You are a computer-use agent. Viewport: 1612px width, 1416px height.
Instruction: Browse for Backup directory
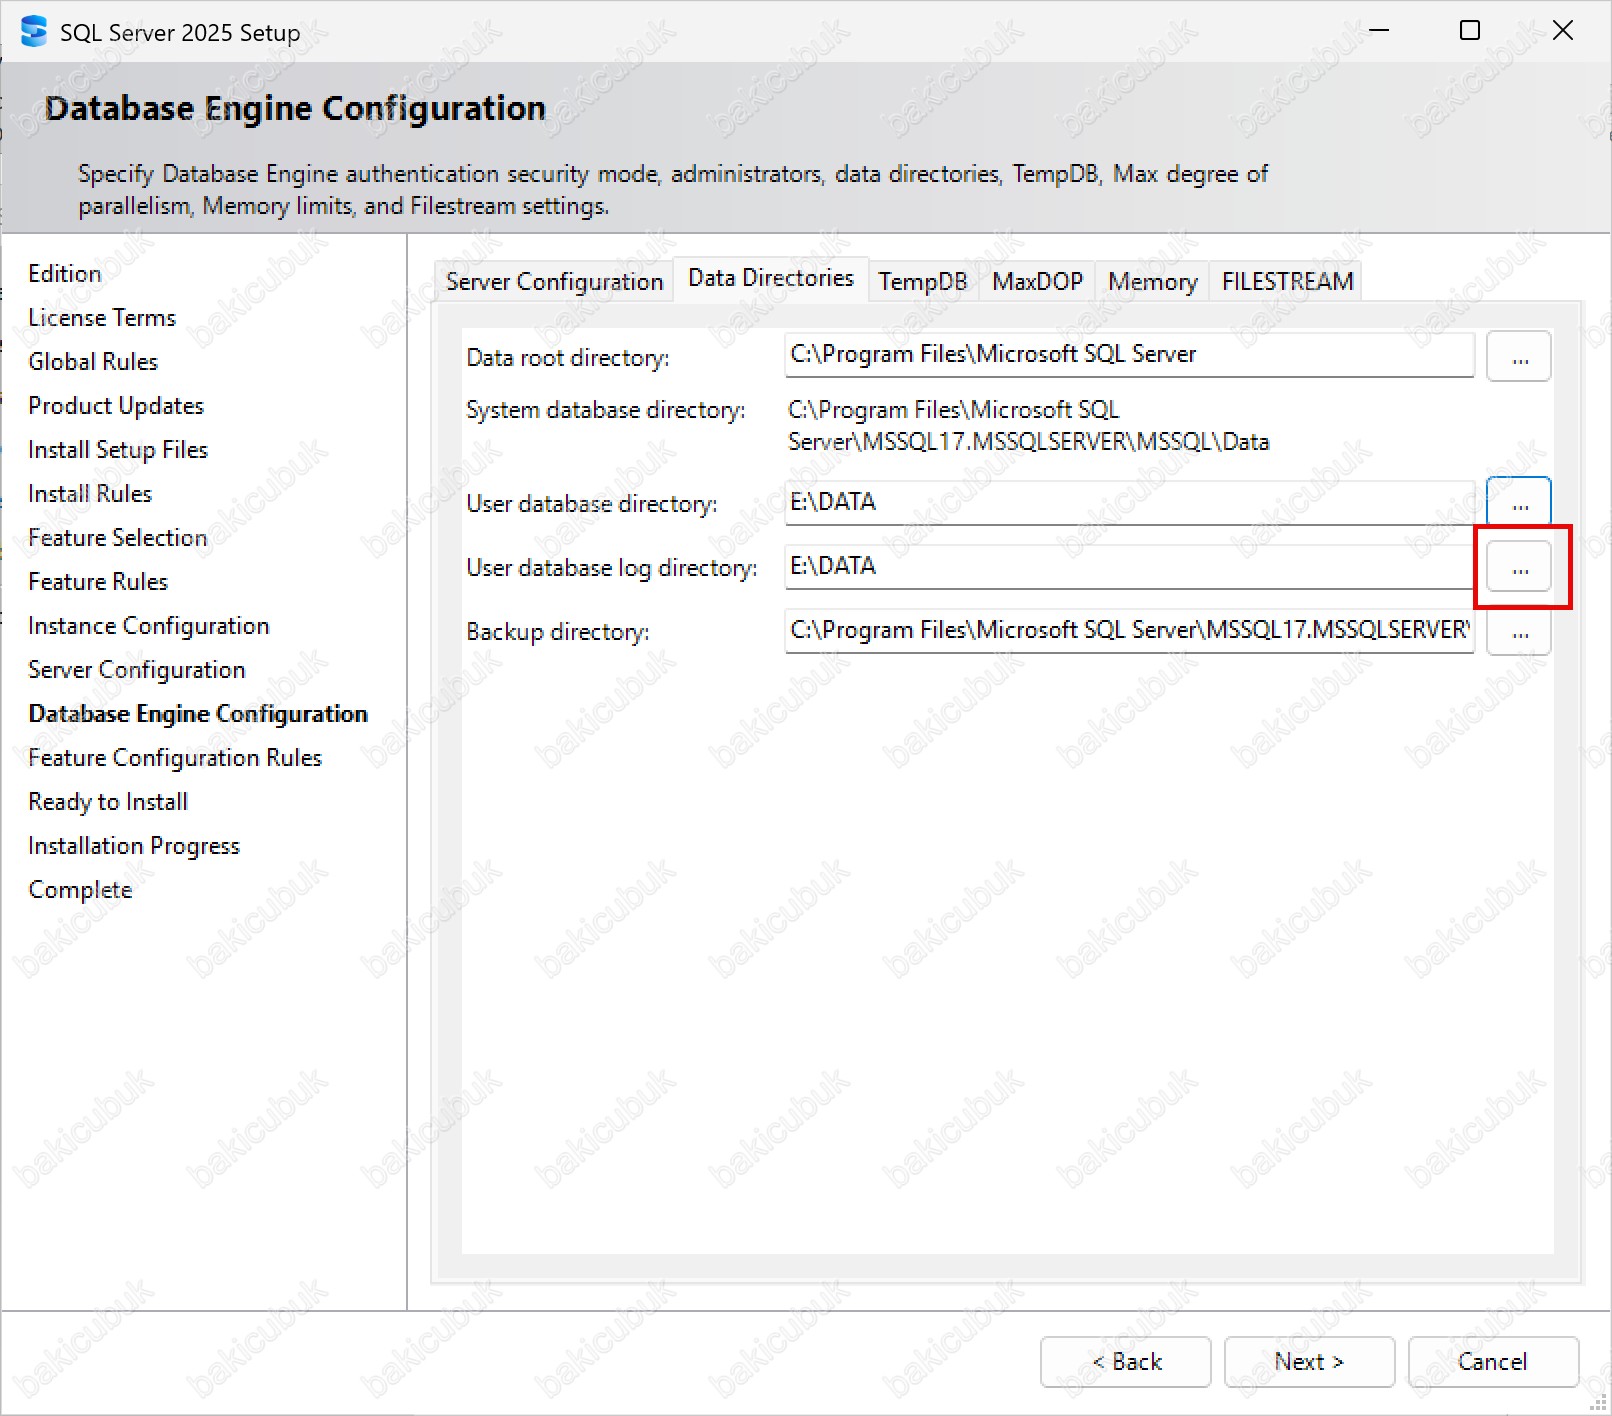[x=1518, y=632]
